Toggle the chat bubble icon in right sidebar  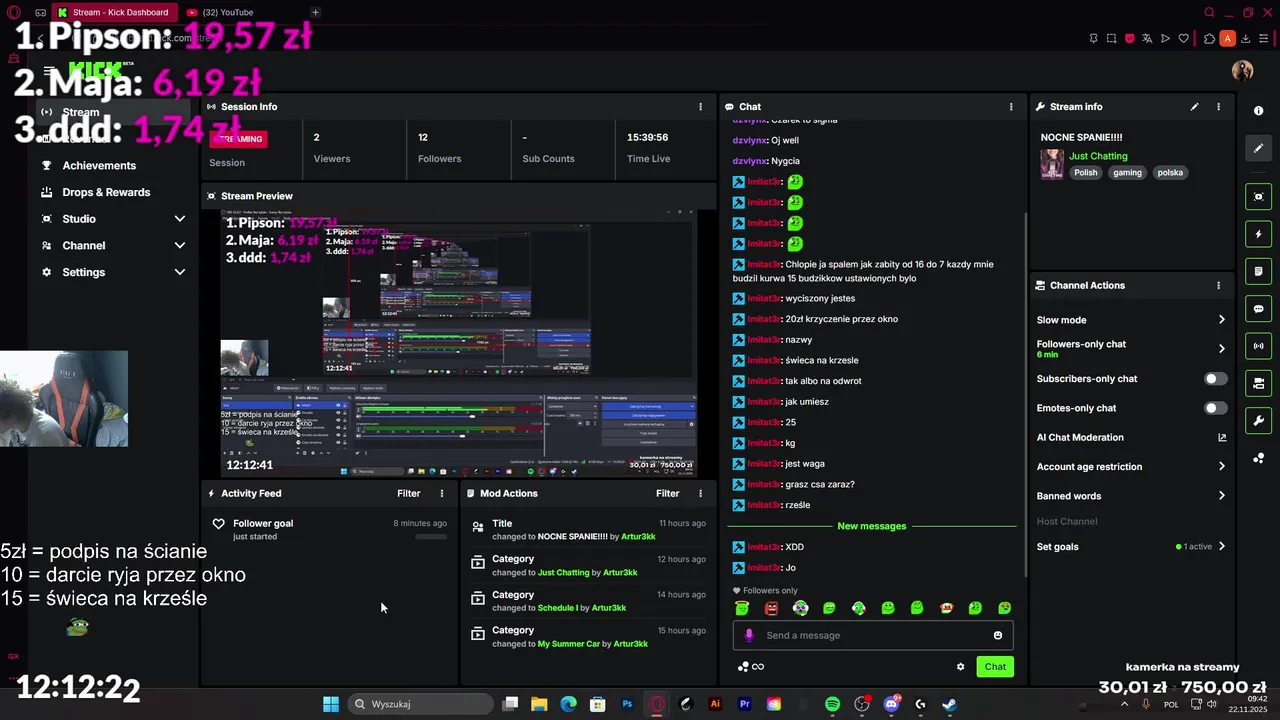[1259, 309]
